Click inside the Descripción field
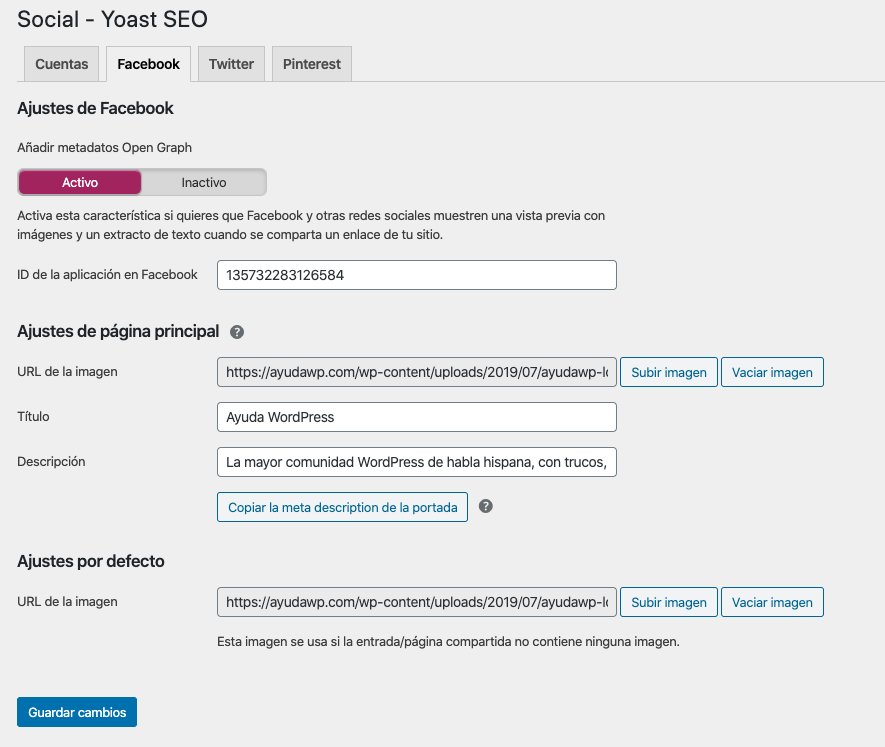The image size is (885, 747). (416, 462)
